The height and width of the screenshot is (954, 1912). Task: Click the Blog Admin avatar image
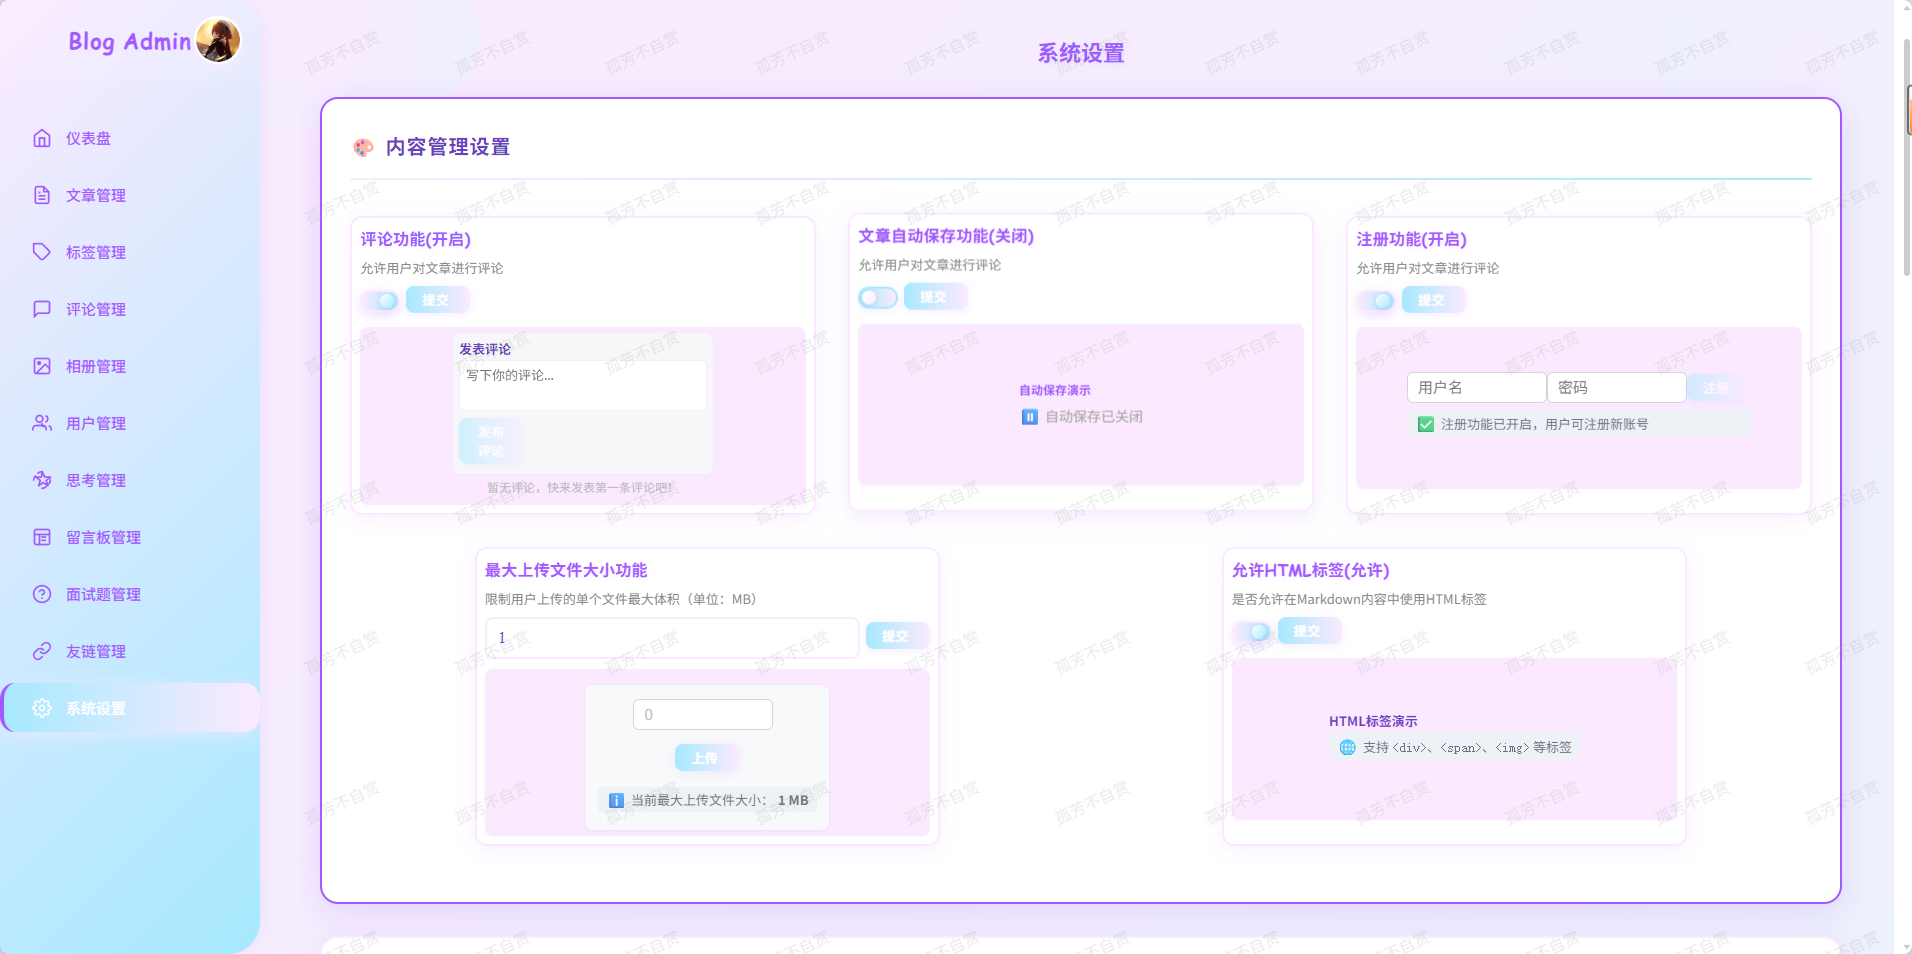218,41
